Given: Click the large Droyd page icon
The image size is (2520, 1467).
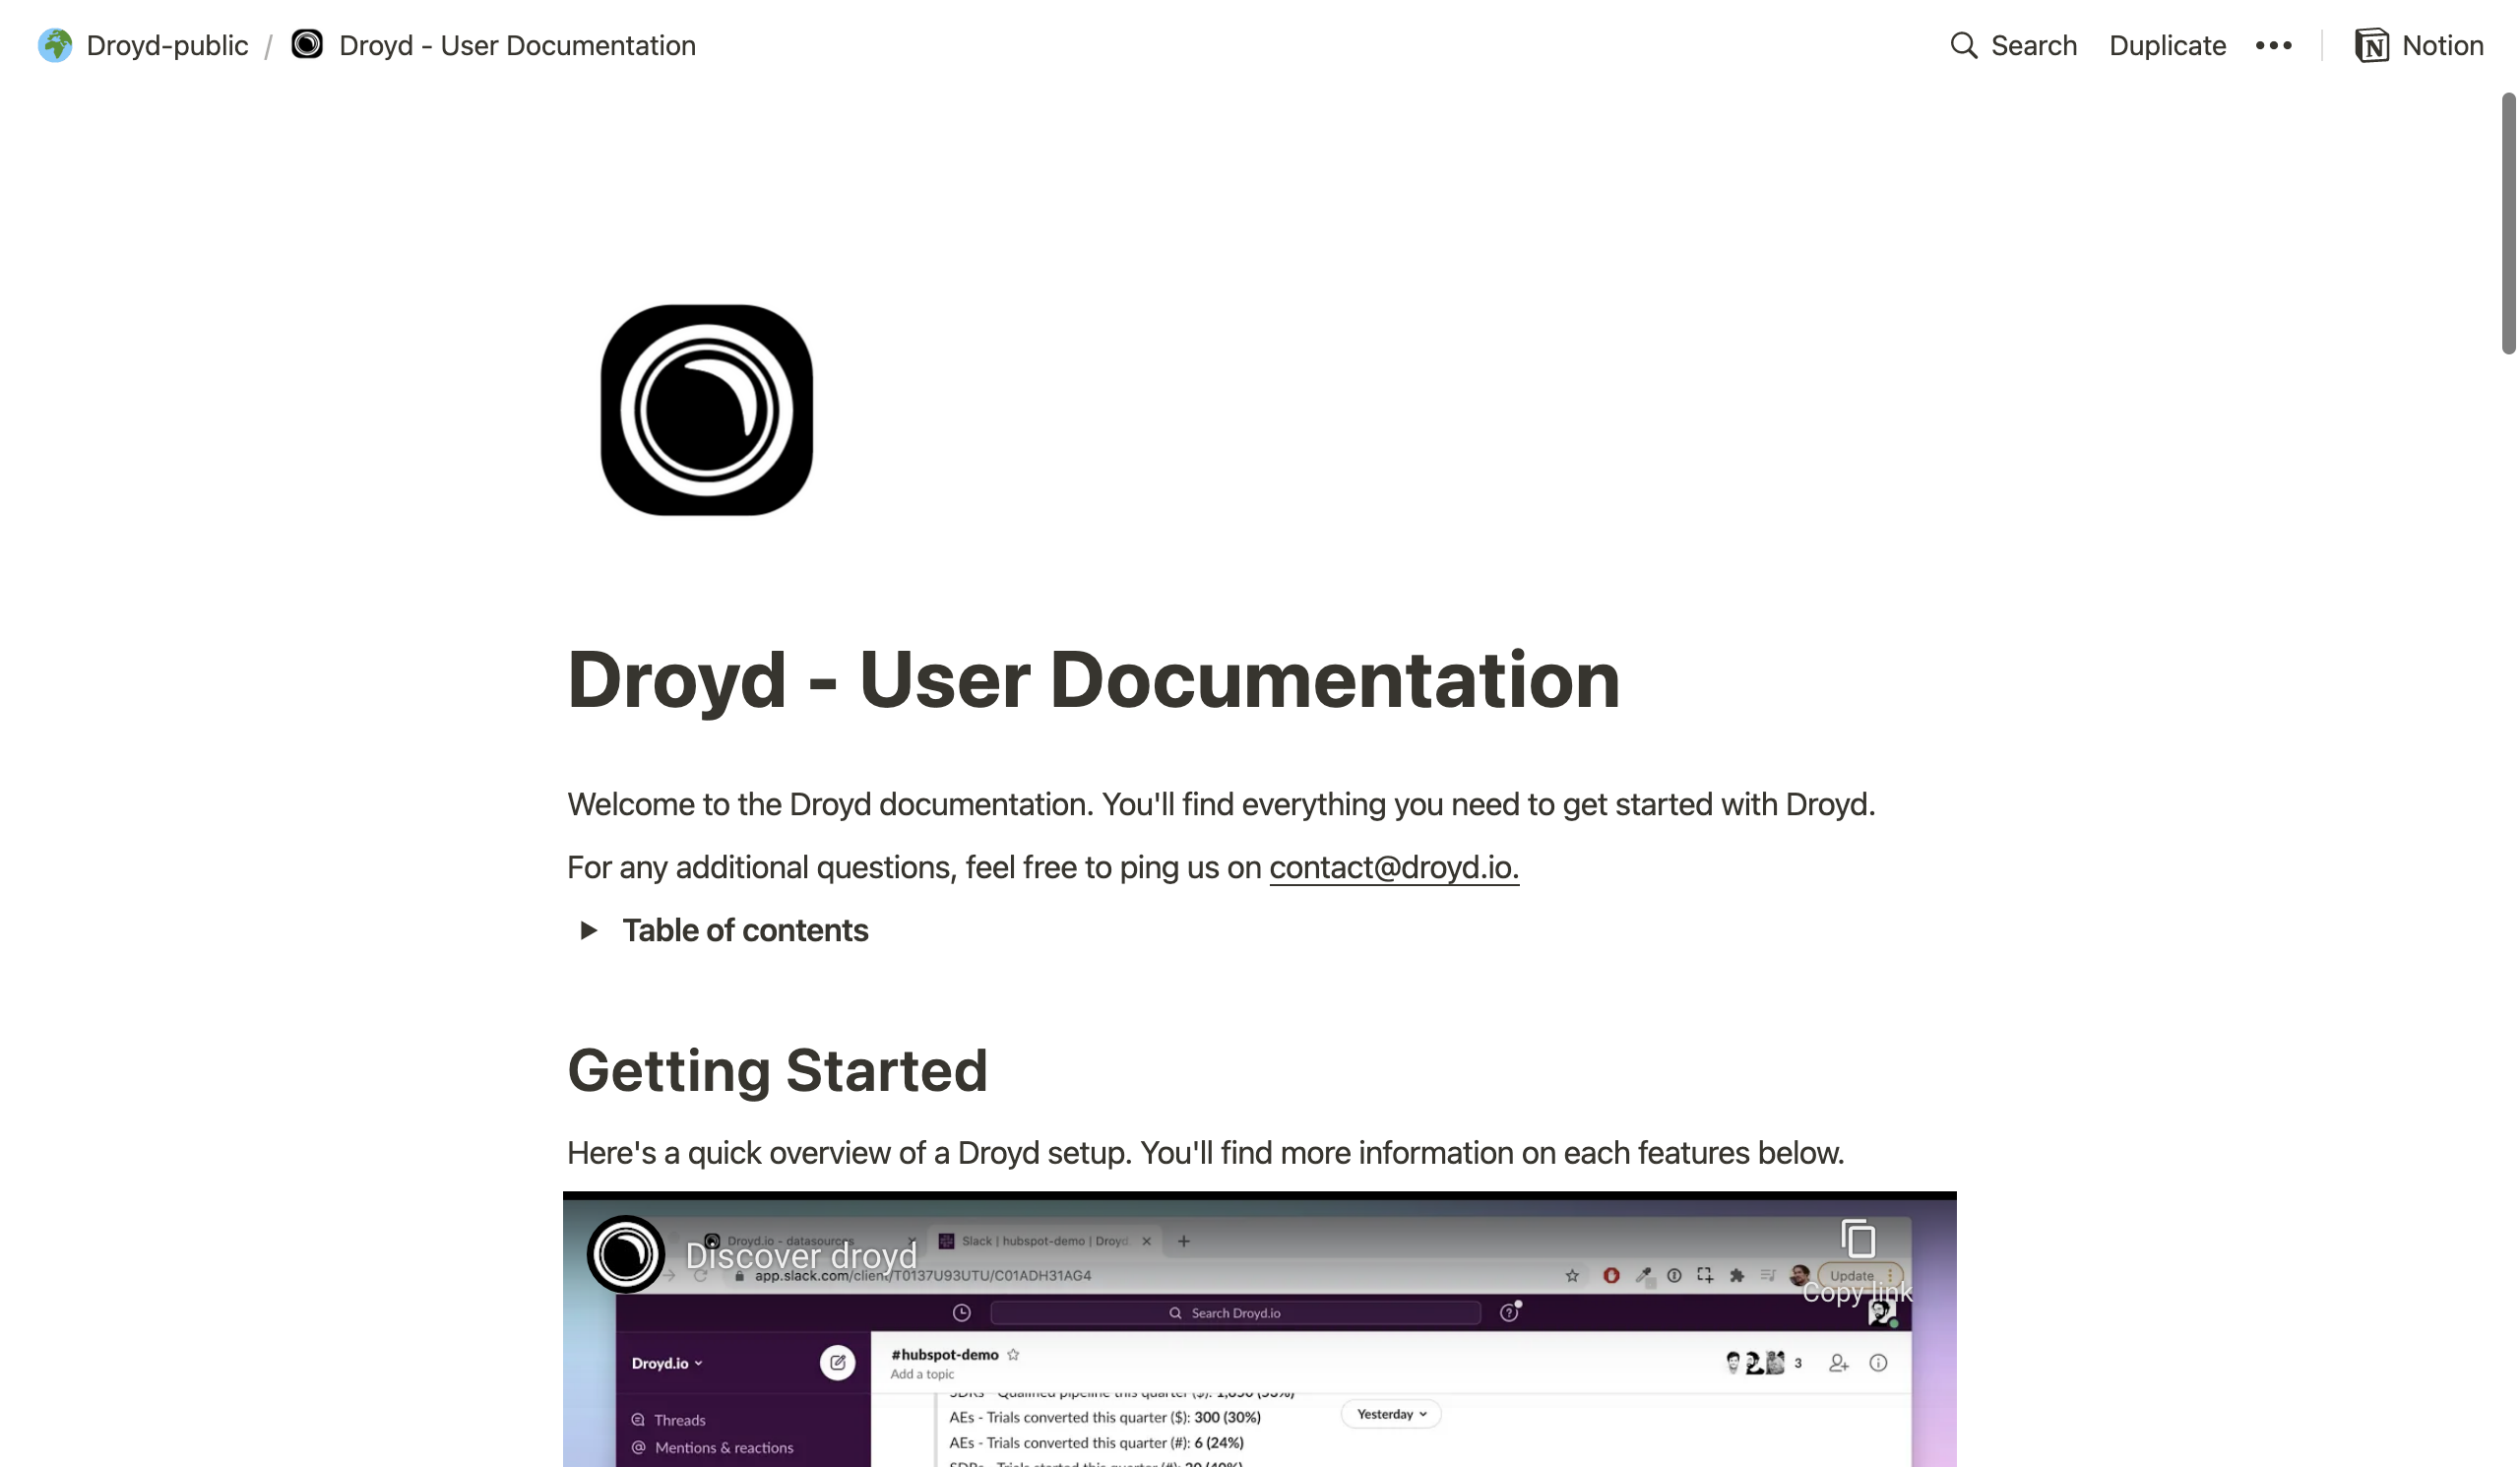Looking at the screenshot, I should click(x=706, y=410).
